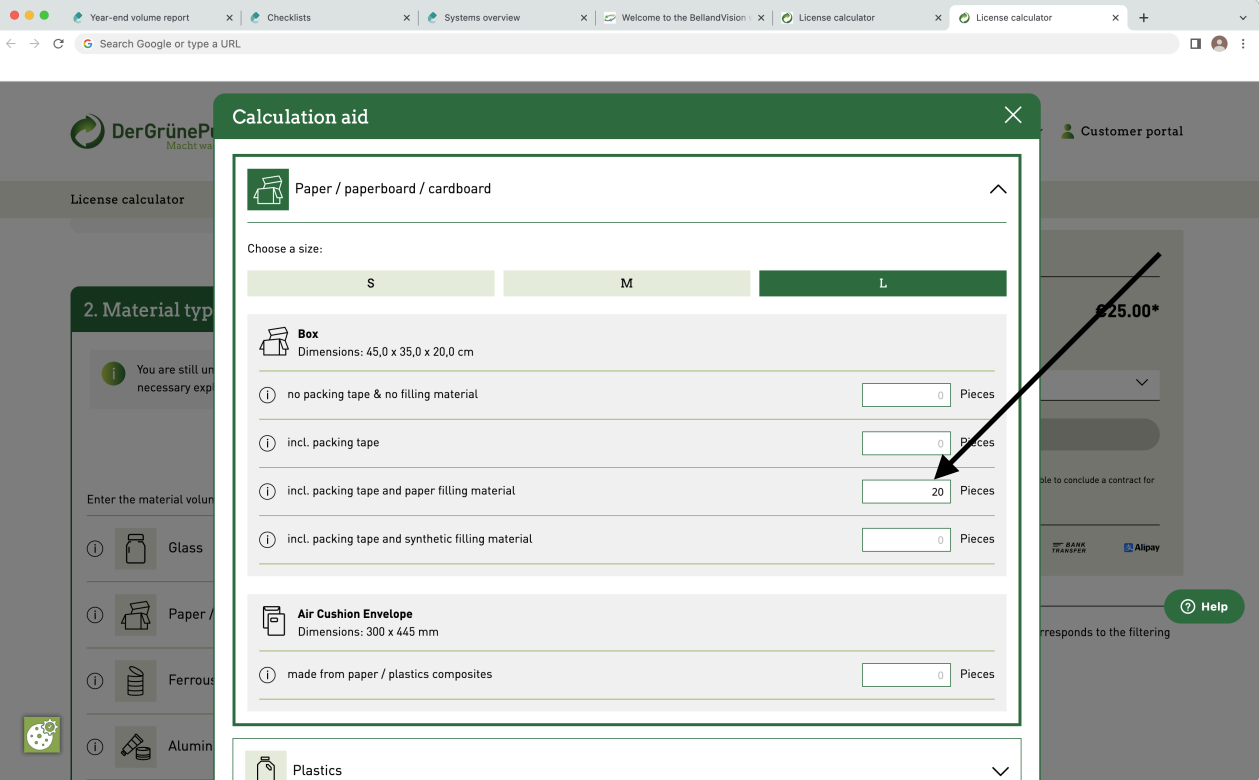This screenshot has width=1259, height=780.
Task: Click the Air Cushion Envelope pieces field
Action: click(x=906, y=675)
